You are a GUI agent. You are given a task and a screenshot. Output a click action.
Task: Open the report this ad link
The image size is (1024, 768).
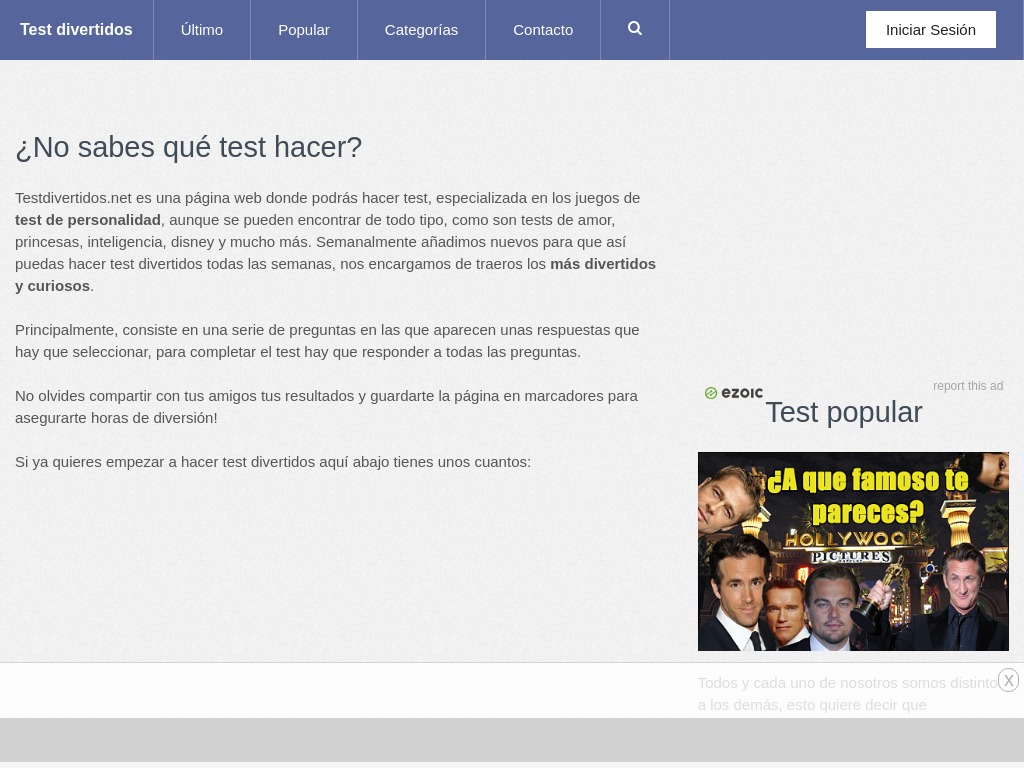pos(968,386)
